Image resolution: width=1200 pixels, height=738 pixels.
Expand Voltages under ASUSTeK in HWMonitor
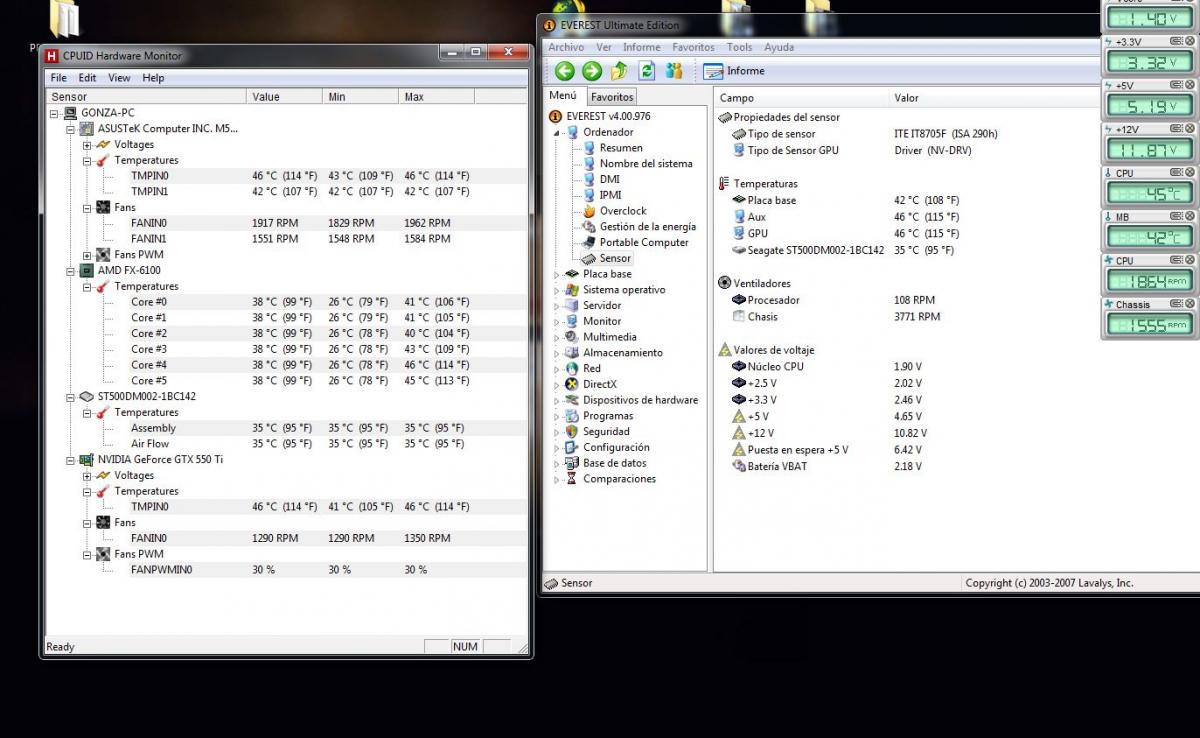coord(87,145)
